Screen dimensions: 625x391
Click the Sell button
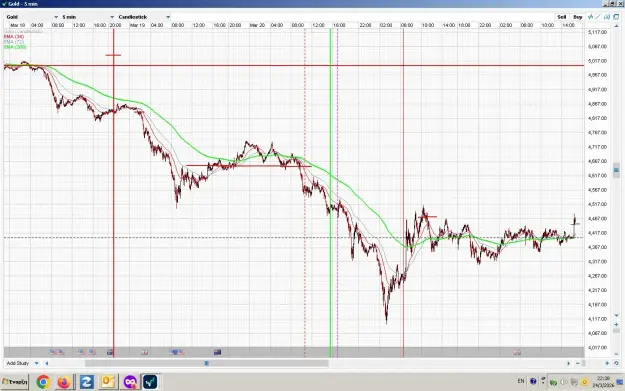click(x=562, y=17)
